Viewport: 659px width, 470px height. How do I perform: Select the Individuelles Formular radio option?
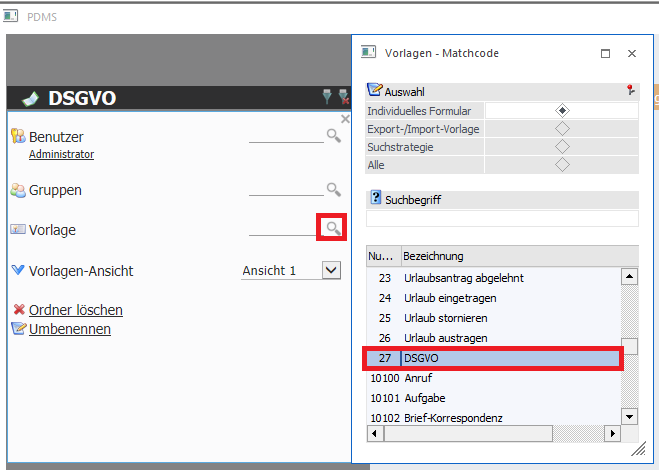click(562, 111)
